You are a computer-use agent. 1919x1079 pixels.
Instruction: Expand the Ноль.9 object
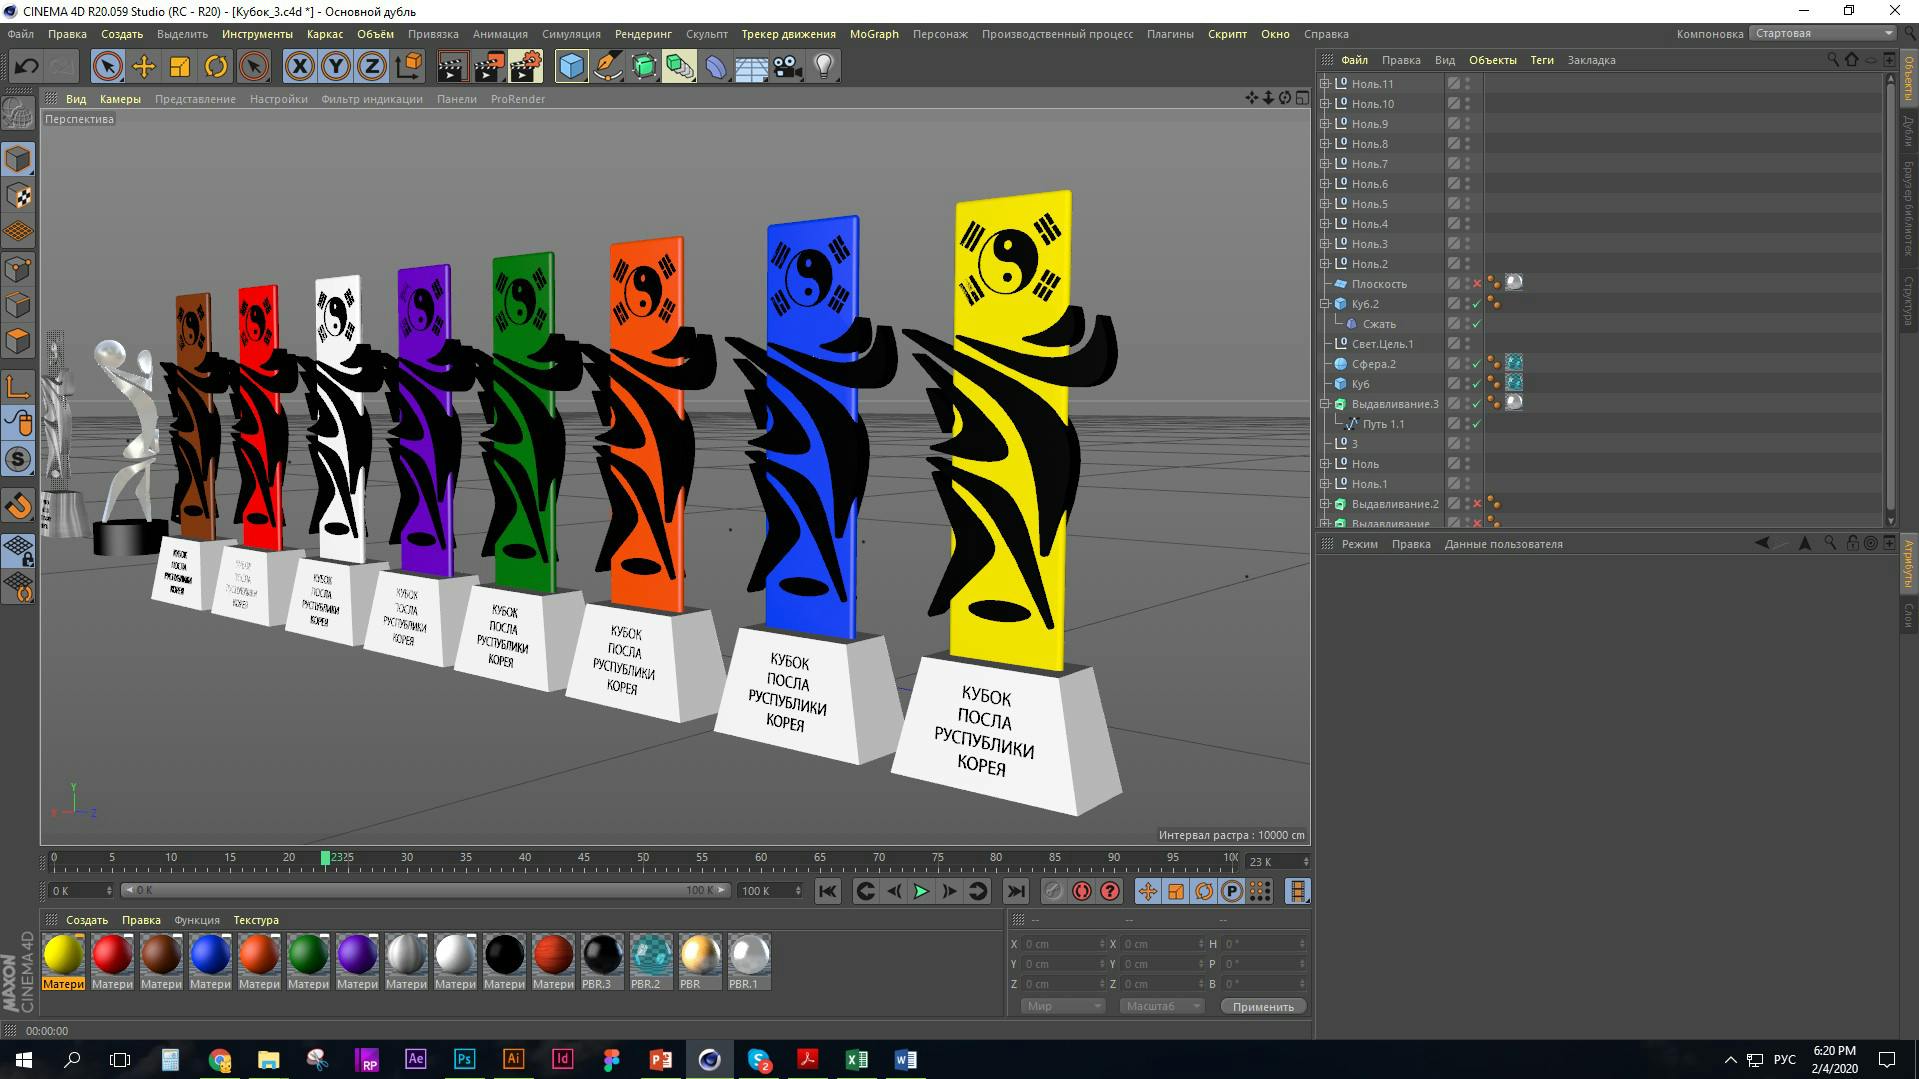click(x=1325, y=124)
